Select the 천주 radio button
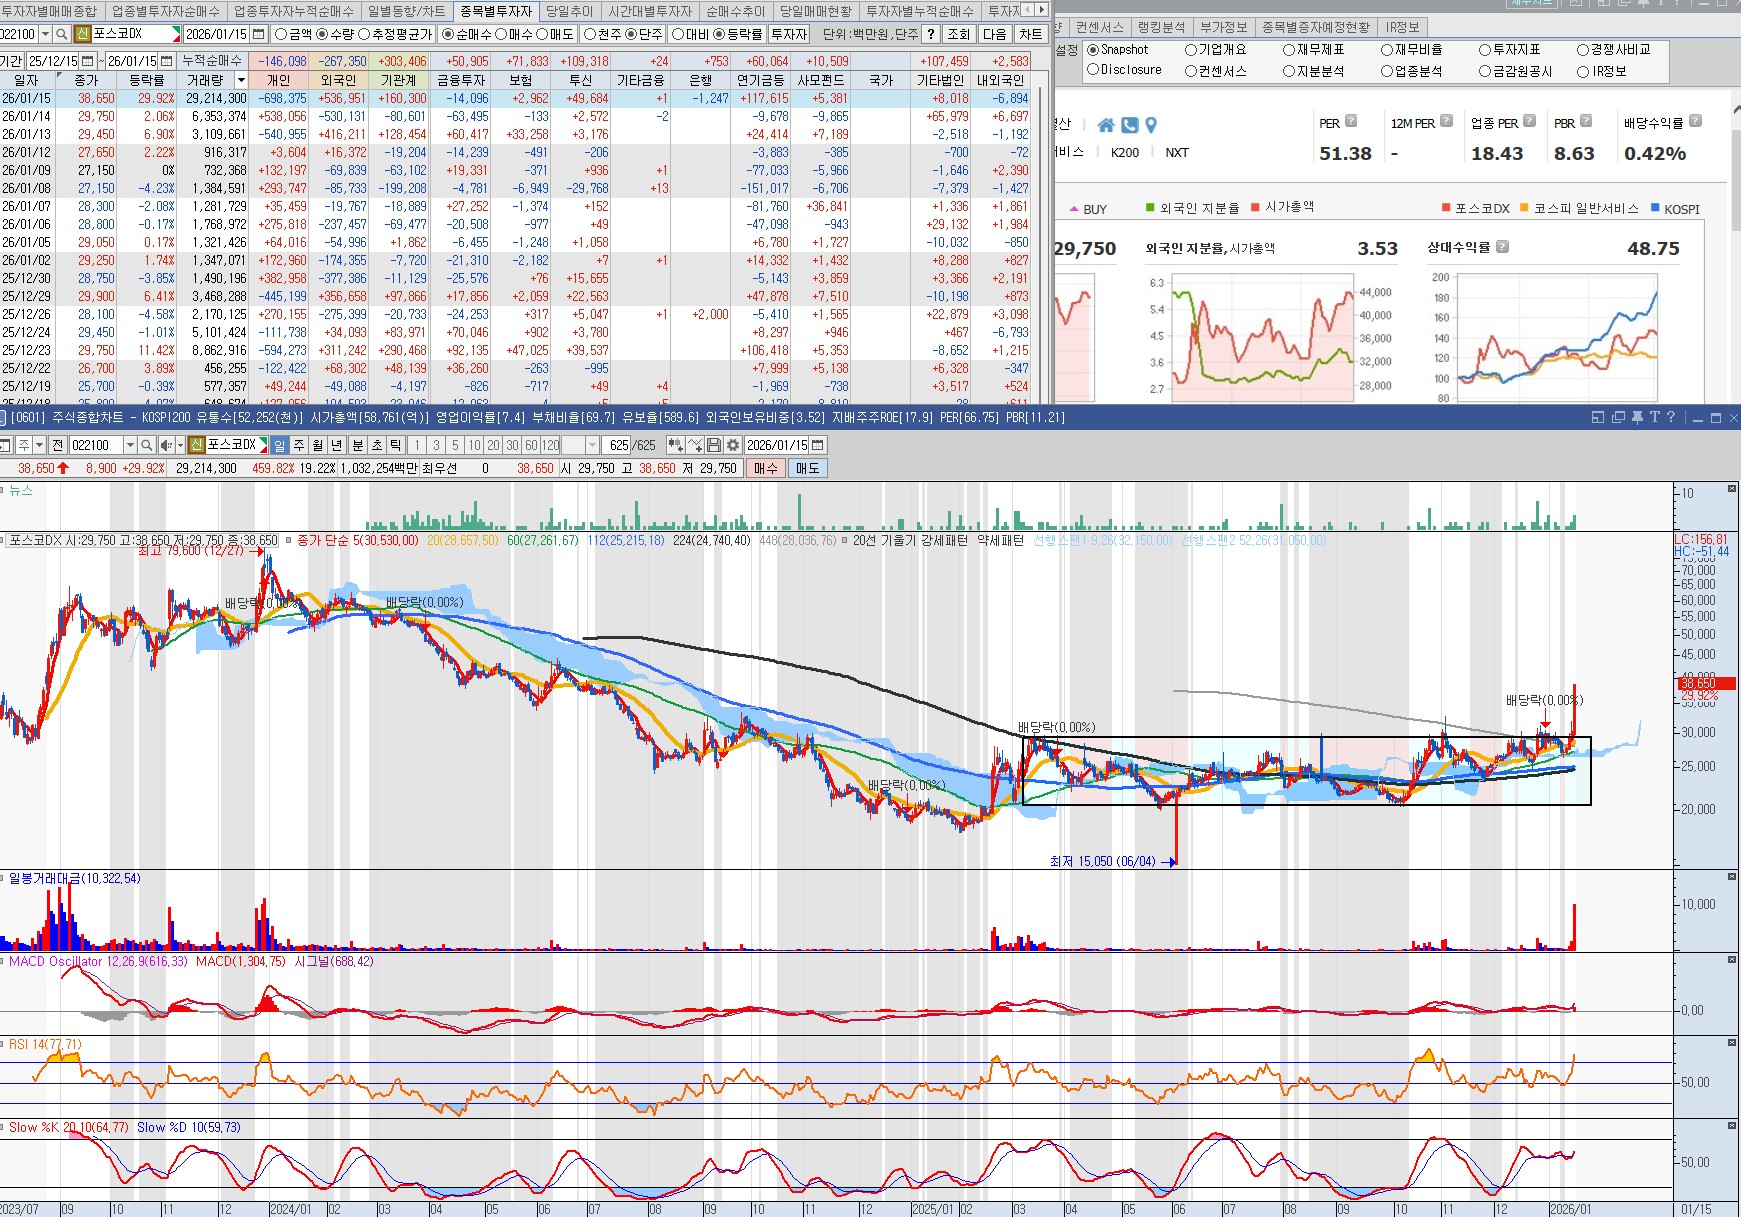This screenshot has width=1741, height=1217. coord(590,34)
